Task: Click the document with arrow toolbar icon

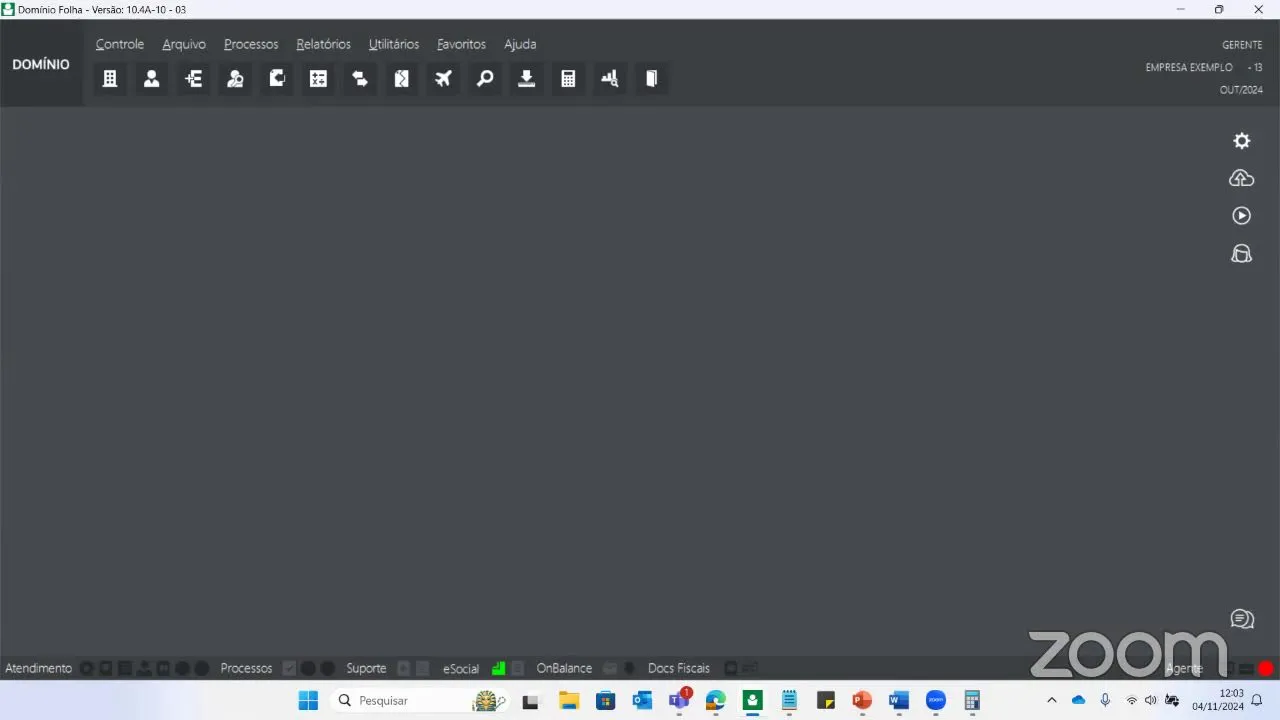Action: tap(277, 79)
